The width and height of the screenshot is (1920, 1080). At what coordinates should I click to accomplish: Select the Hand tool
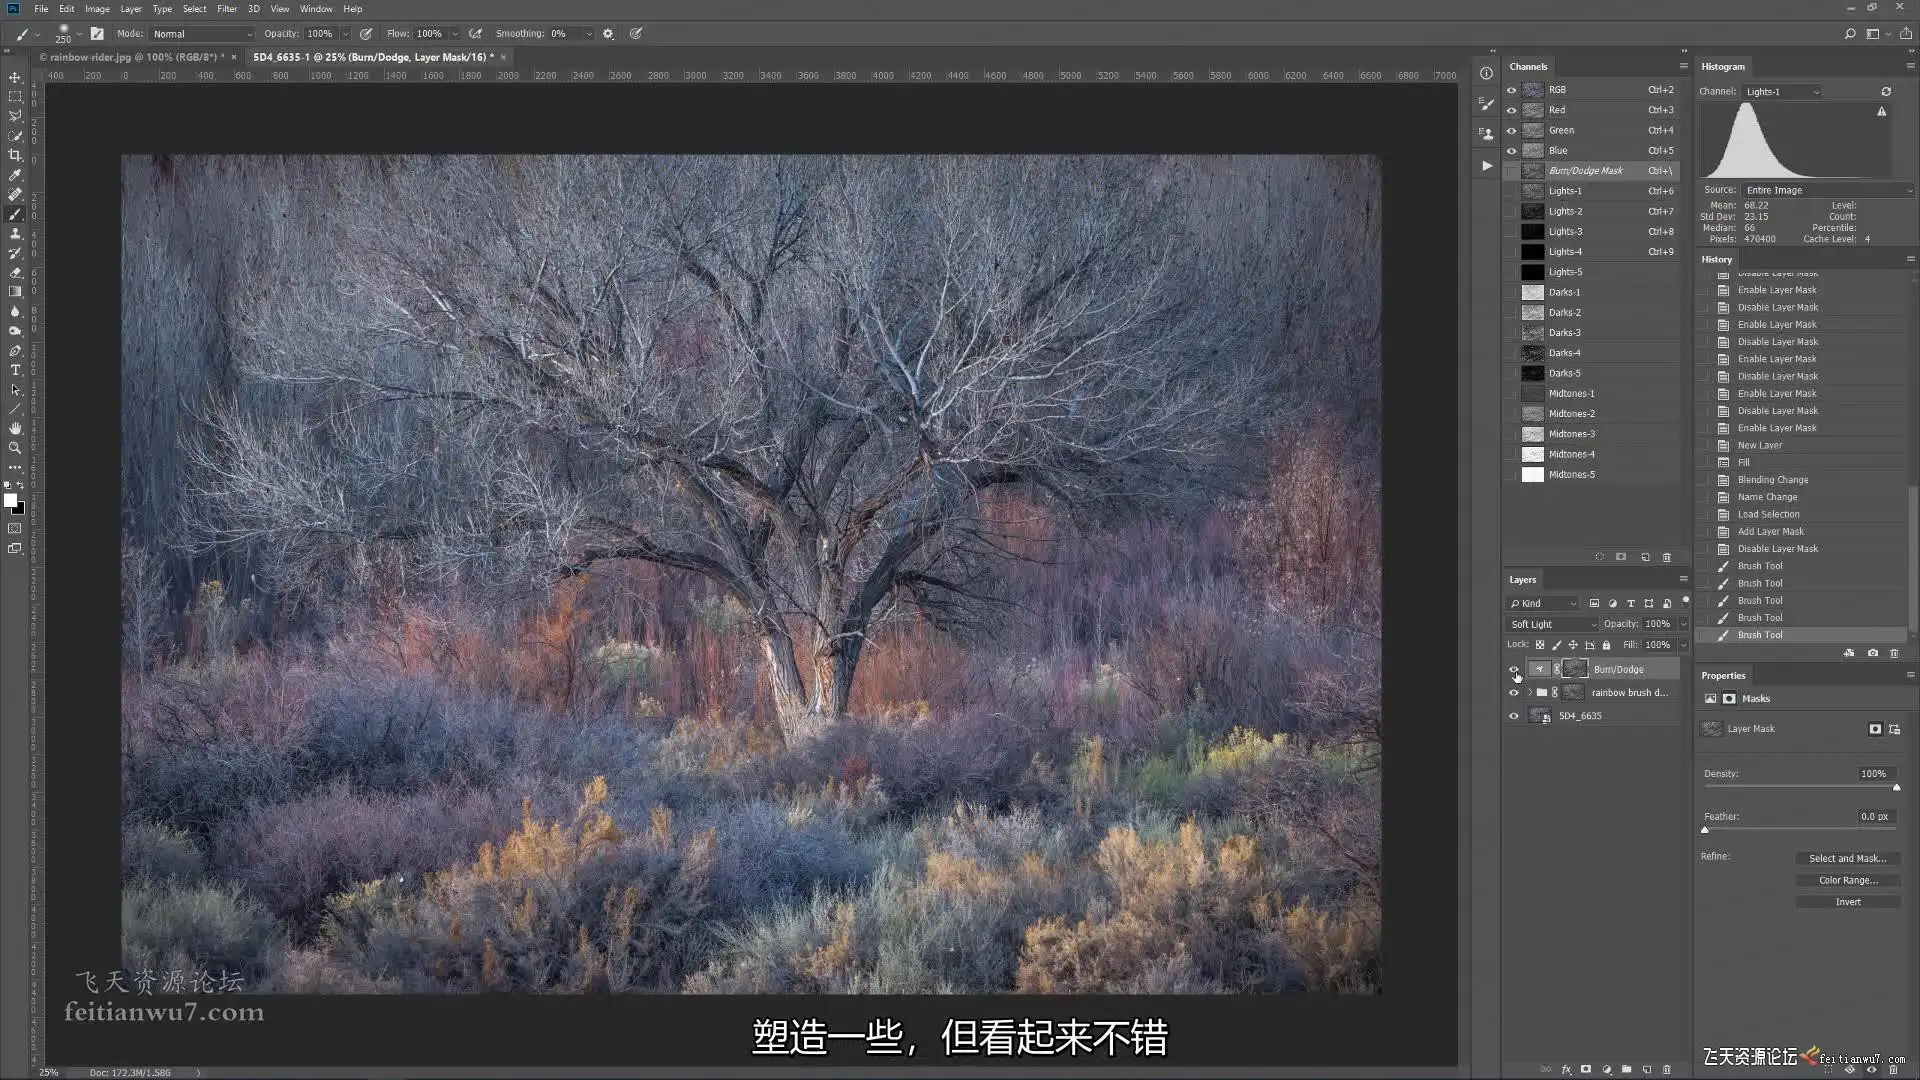(15, 428)
